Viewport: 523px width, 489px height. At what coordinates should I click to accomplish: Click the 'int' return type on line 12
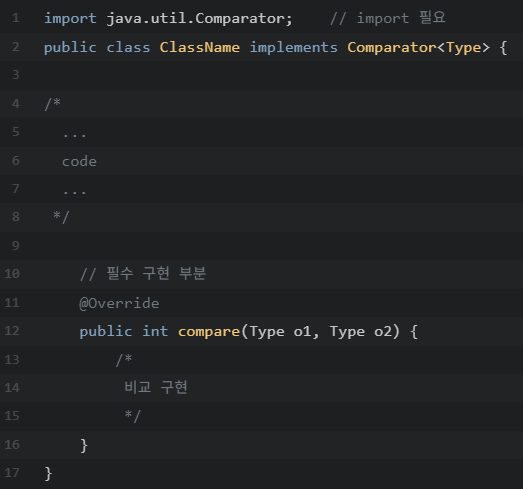(x=155, y=332)
